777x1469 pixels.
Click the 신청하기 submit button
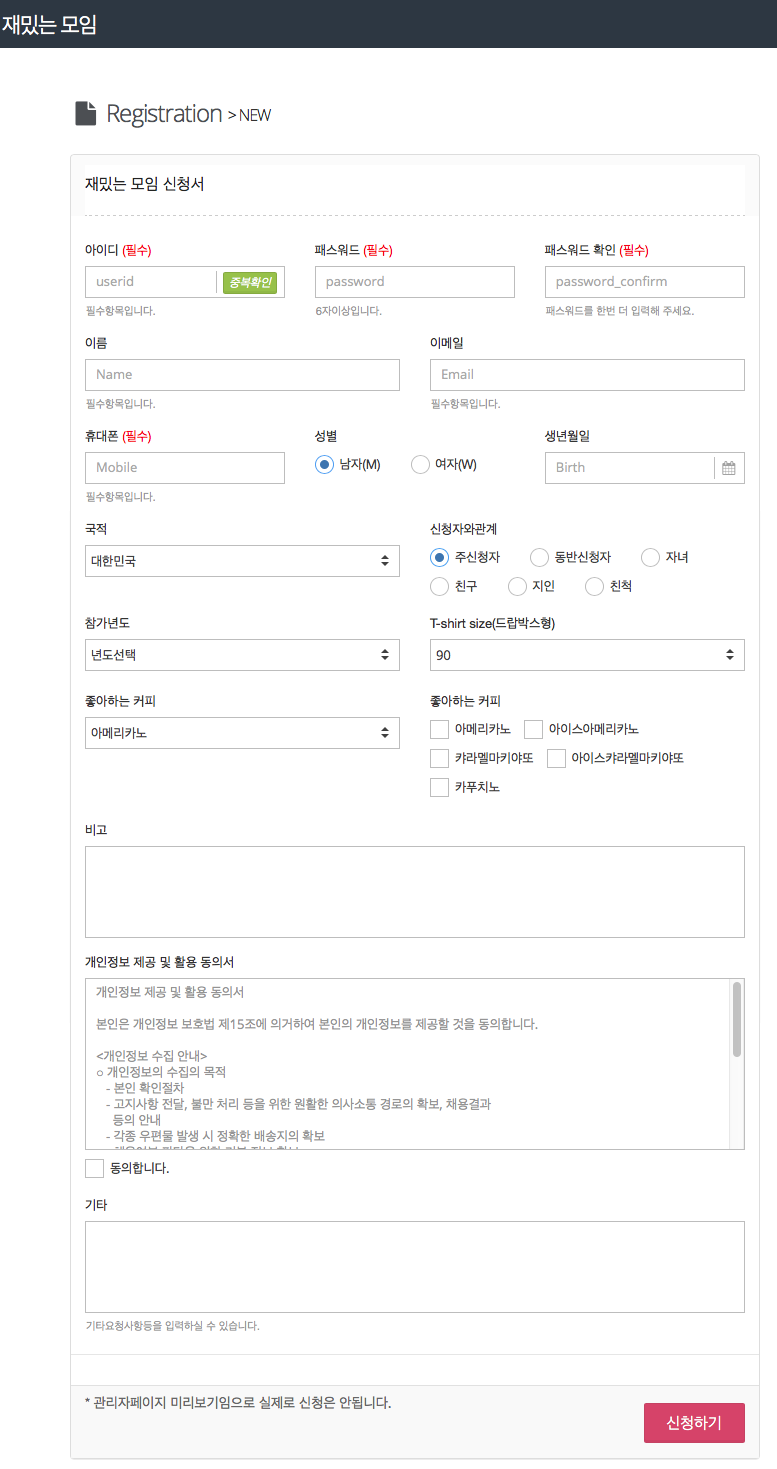(x=694, y=1423)
